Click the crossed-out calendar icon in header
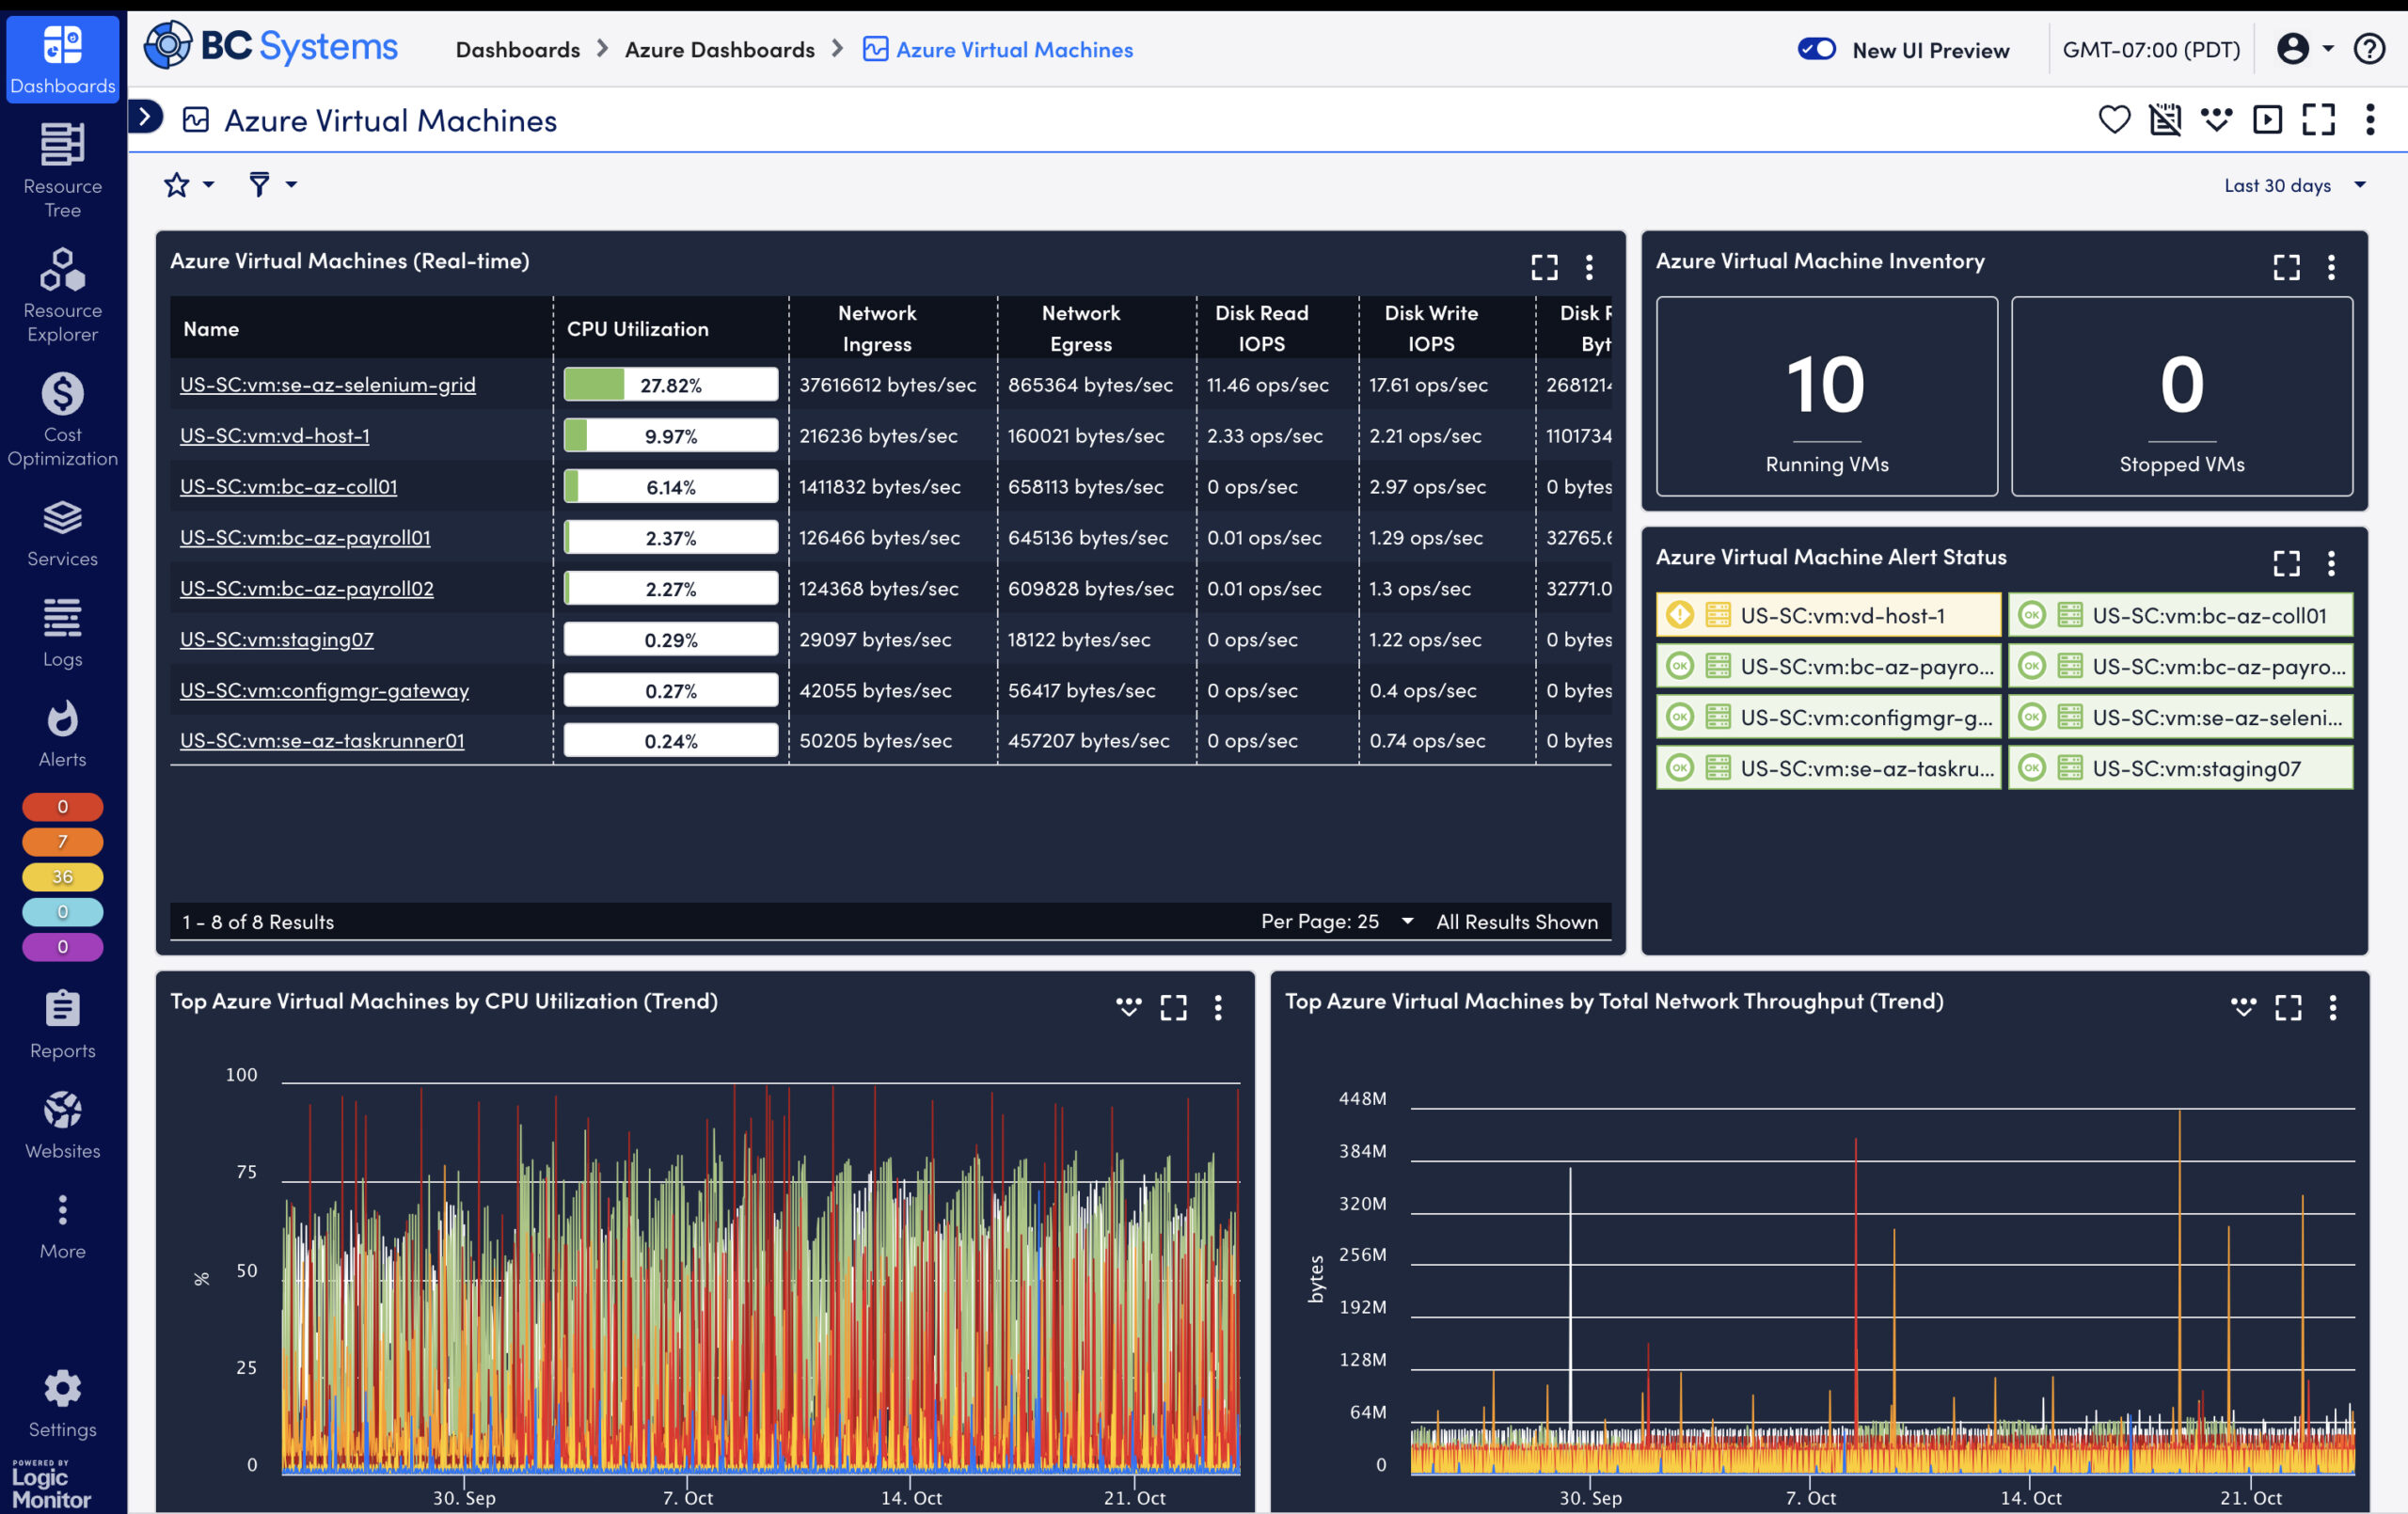 [2165, 120]
